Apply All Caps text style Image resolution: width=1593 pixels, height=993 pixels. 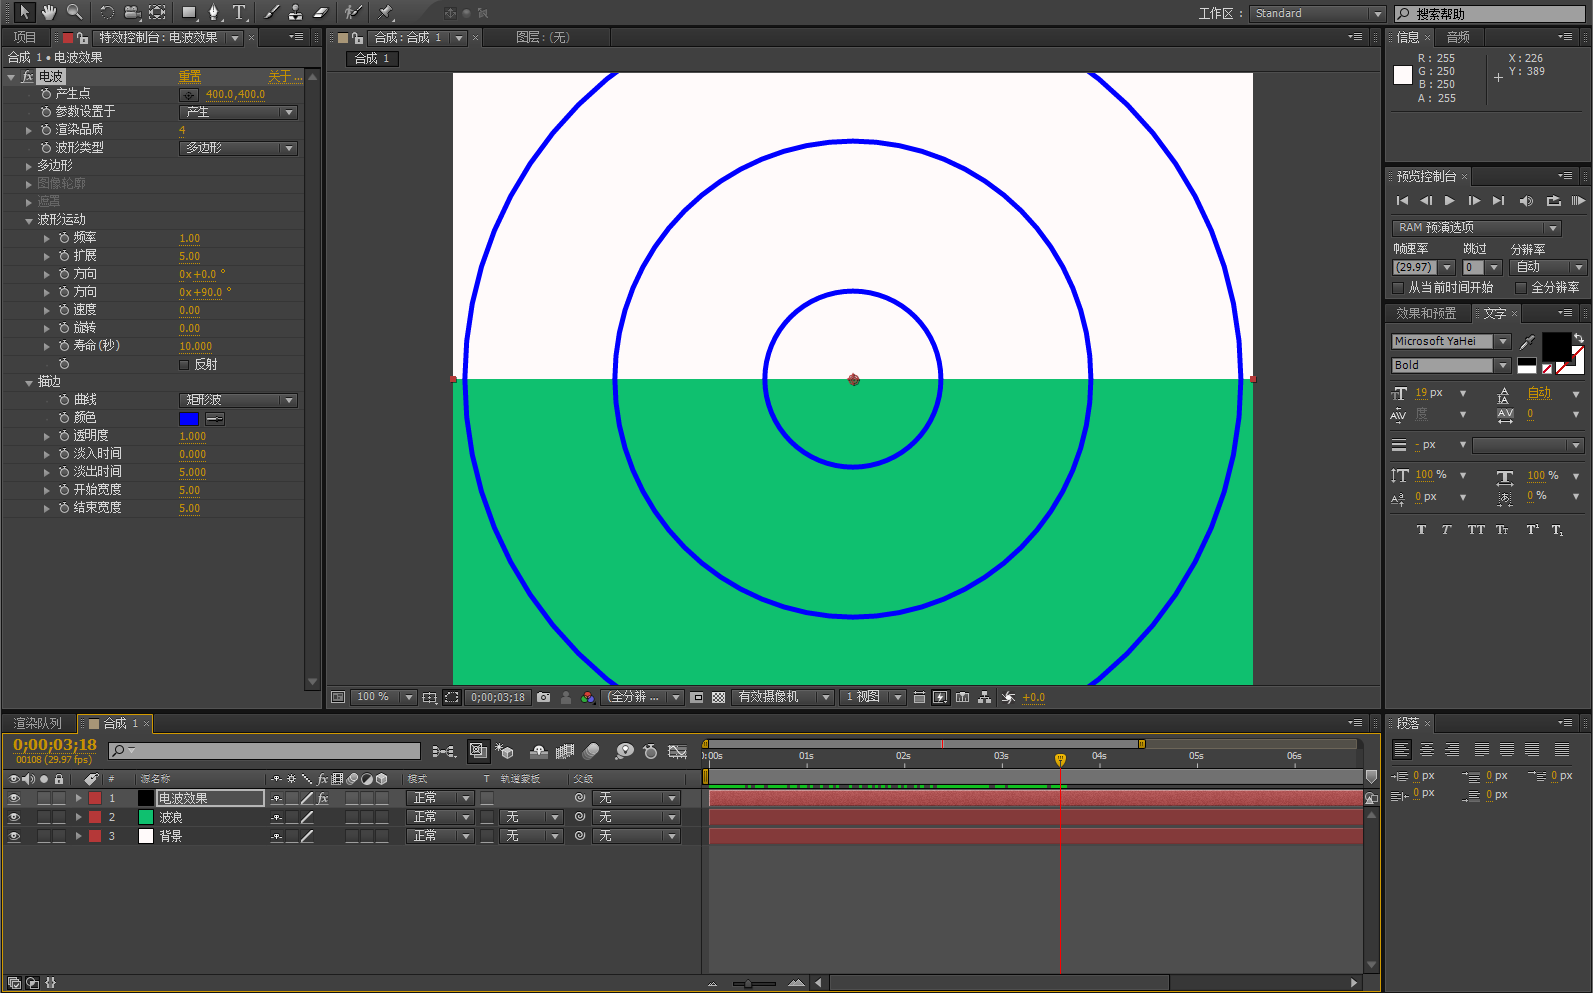click(x=1476, y=530)
